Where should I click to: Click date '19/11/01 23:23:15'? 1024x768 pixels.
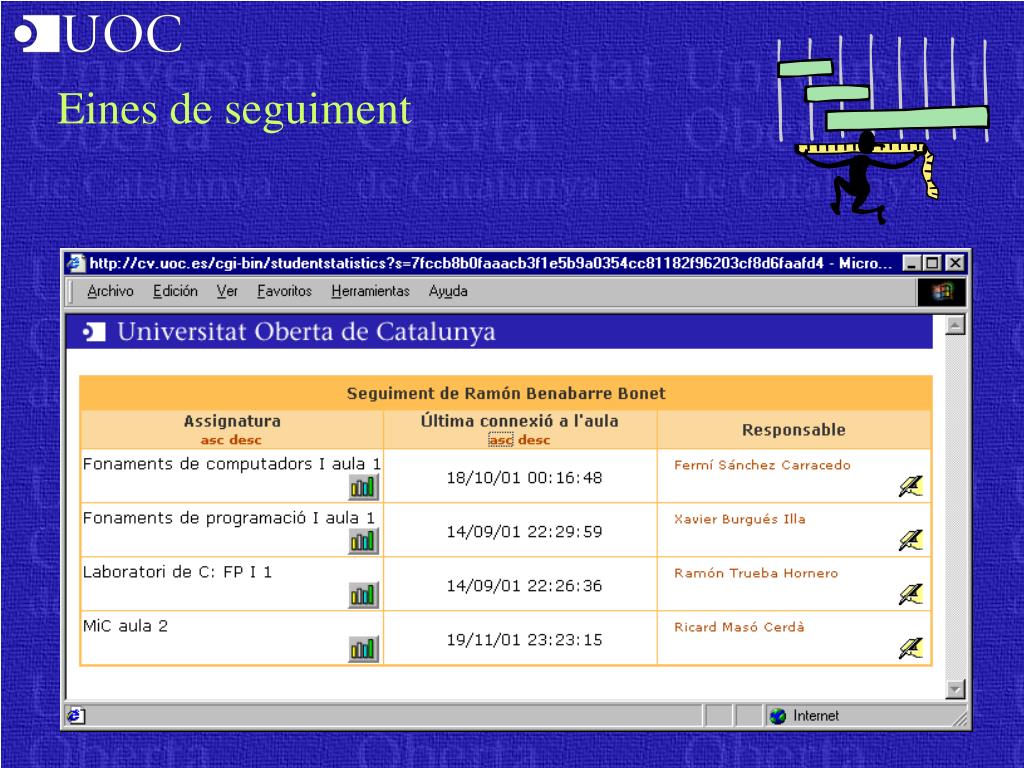pyautogui.click(x=524, y=640)
